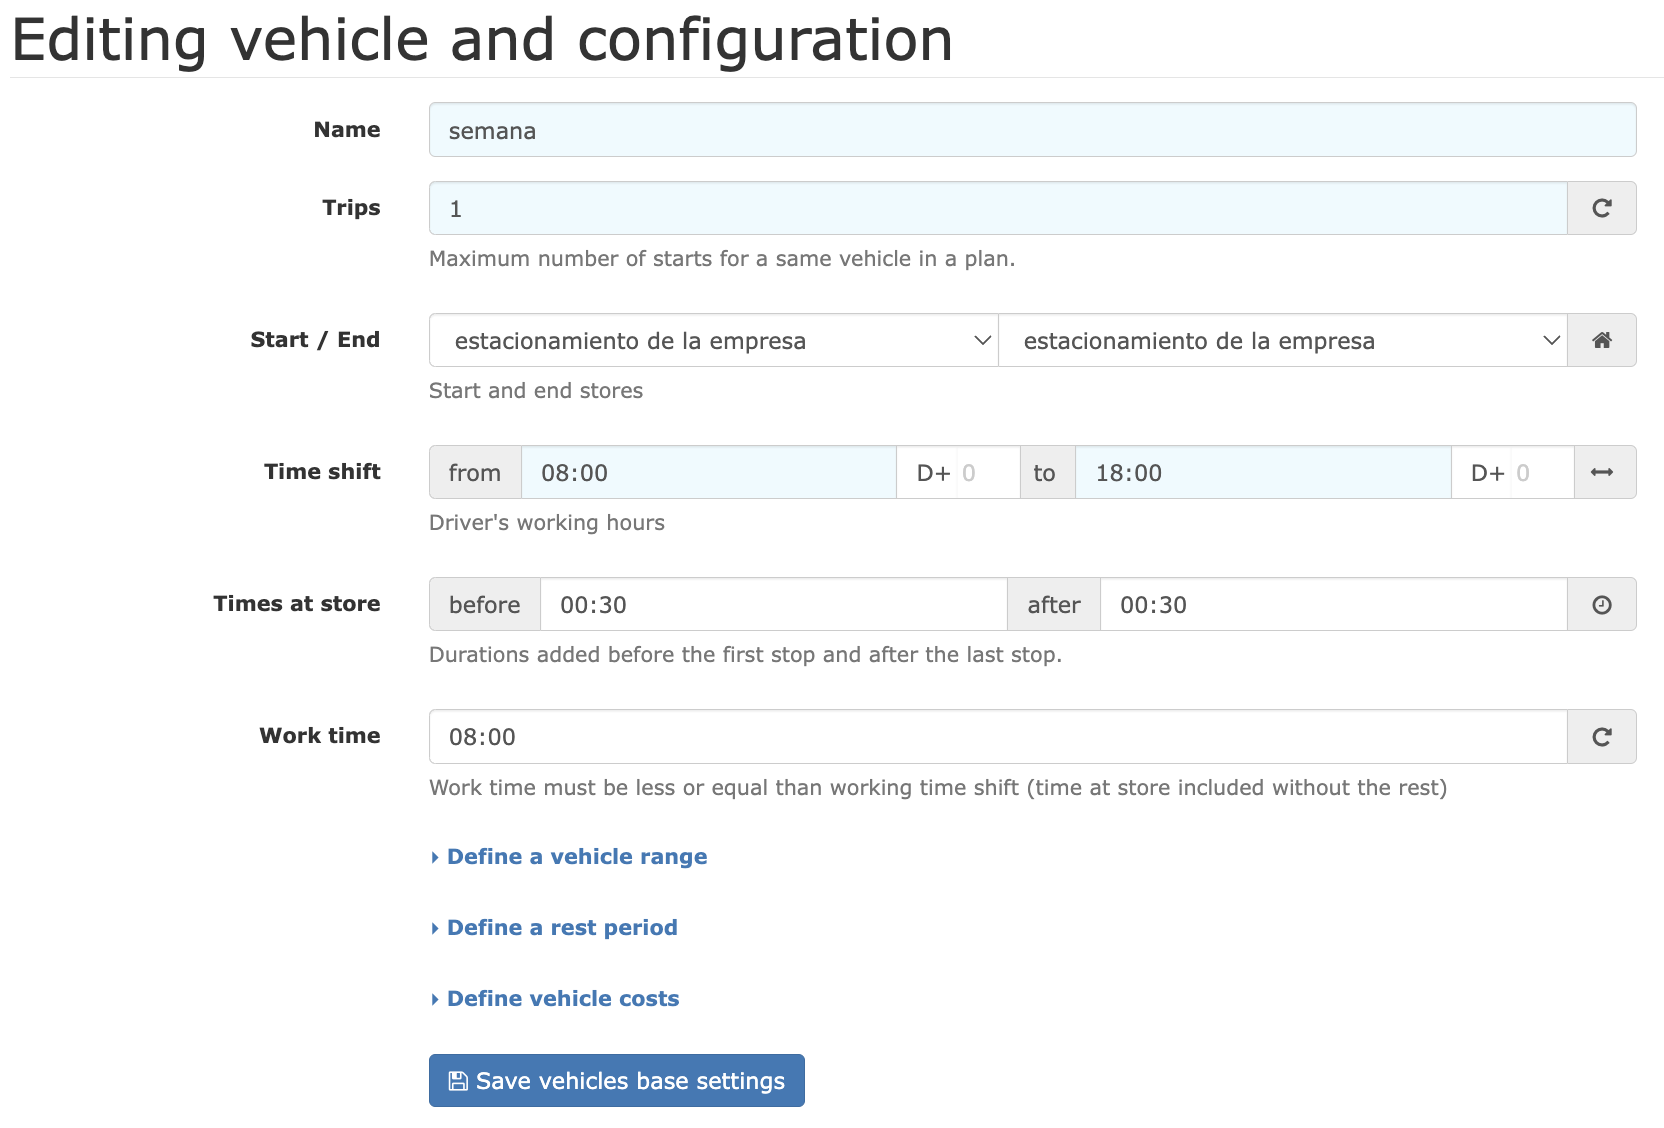The width and height of the screenshot is (1664, 1128).
Task: Expand Define vehicle costs section
Action: pyautogui.click(x=562, y=999)
